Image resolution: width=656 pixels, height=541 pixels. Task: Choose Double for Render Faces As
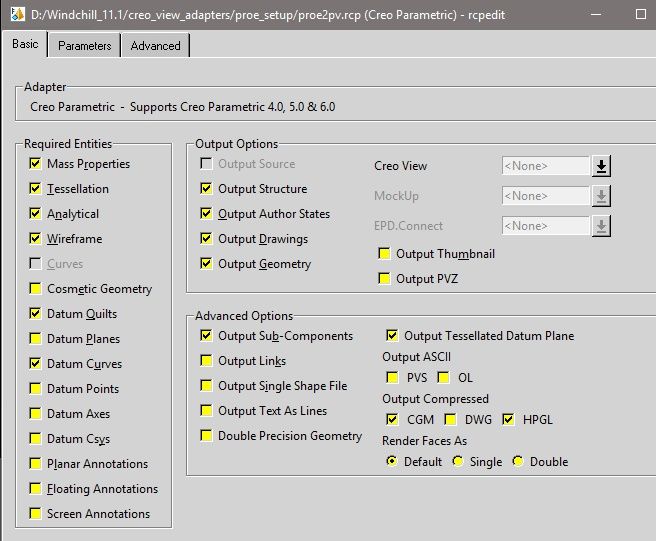coord(517,462)
